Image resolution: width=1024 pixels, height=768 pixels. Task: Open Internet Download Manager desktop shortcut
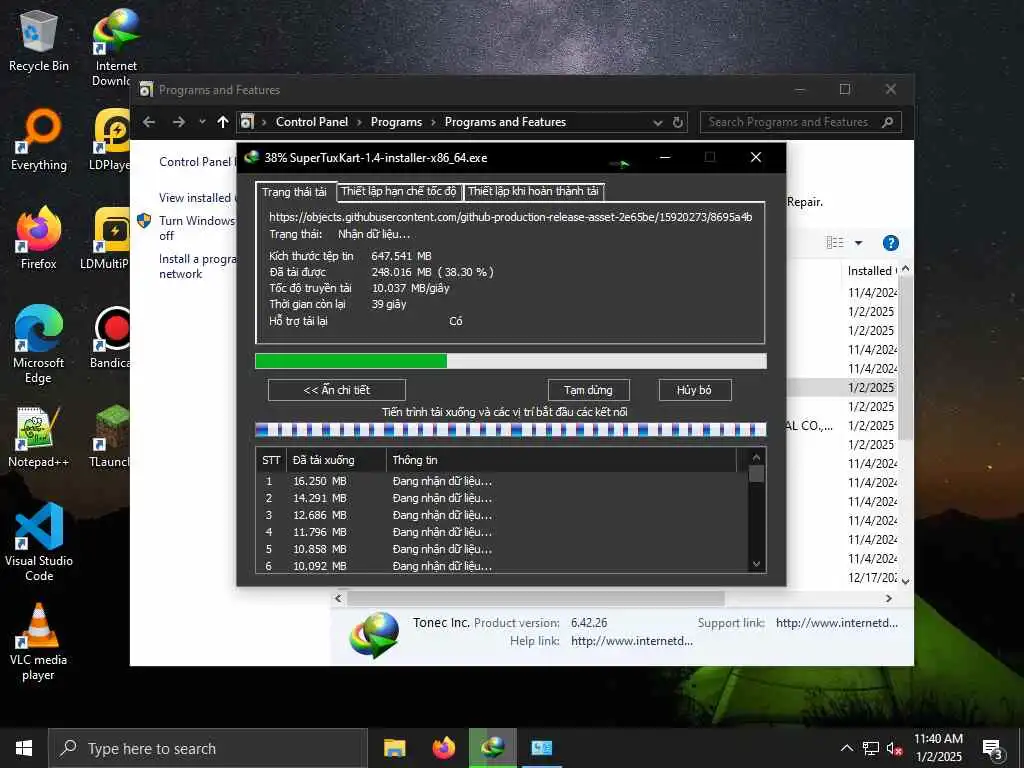[x=116, y=47]
